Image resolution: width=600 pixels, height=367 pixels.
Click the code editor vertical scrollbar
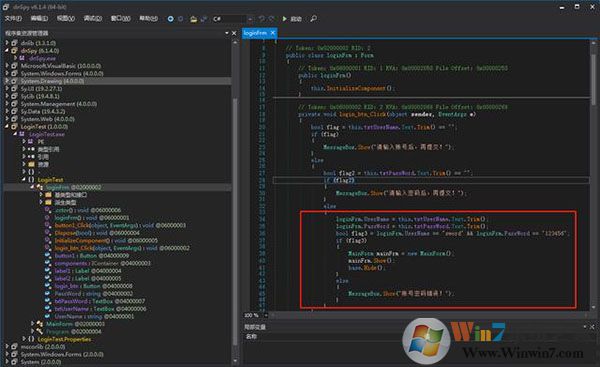point(593,175)
